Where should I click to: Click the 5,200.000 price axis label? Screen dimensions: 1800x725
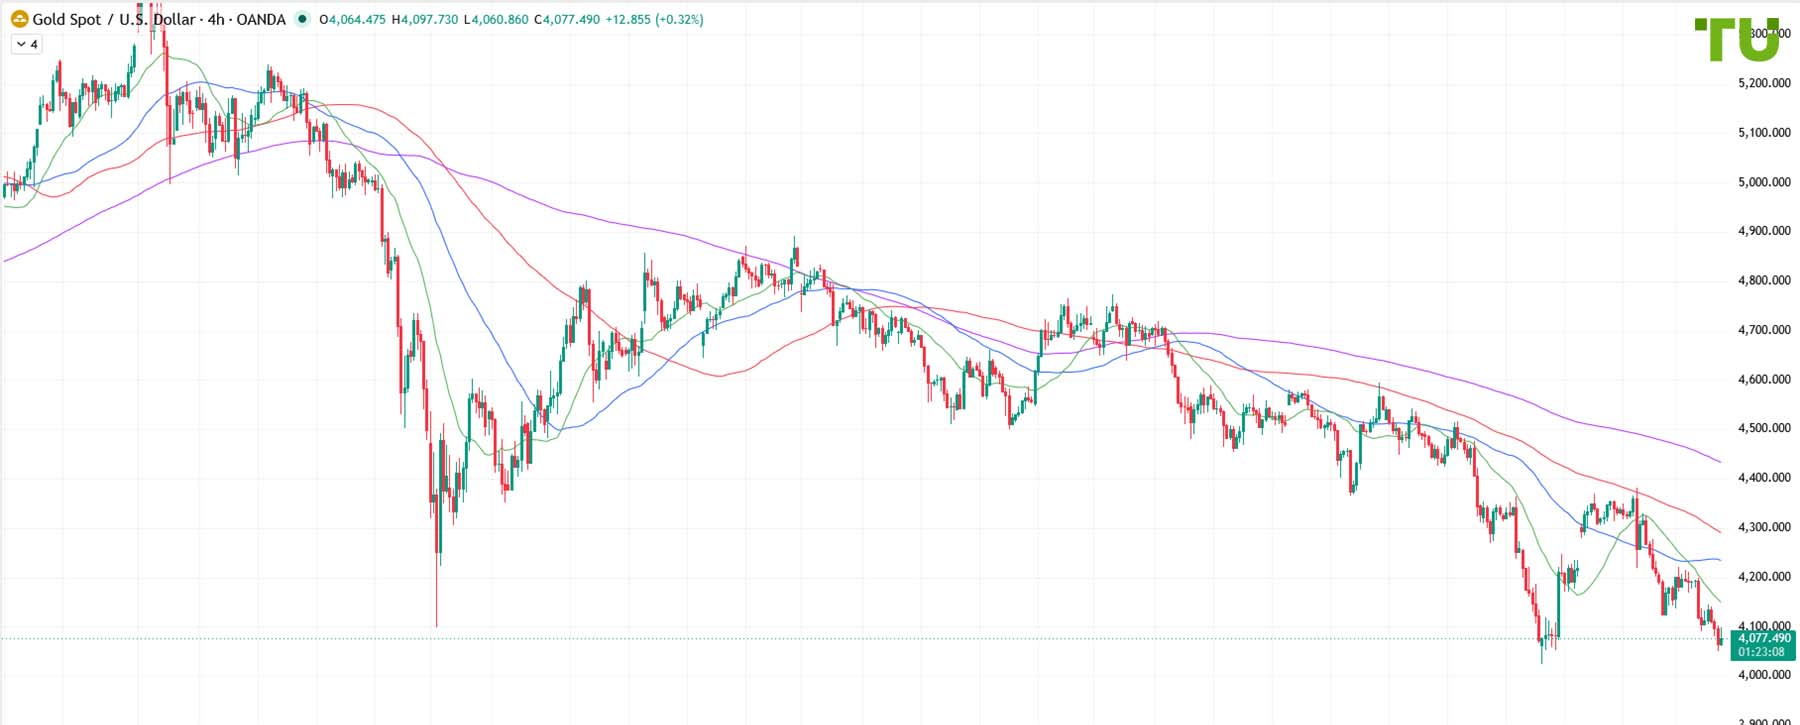coord(1764,83)
